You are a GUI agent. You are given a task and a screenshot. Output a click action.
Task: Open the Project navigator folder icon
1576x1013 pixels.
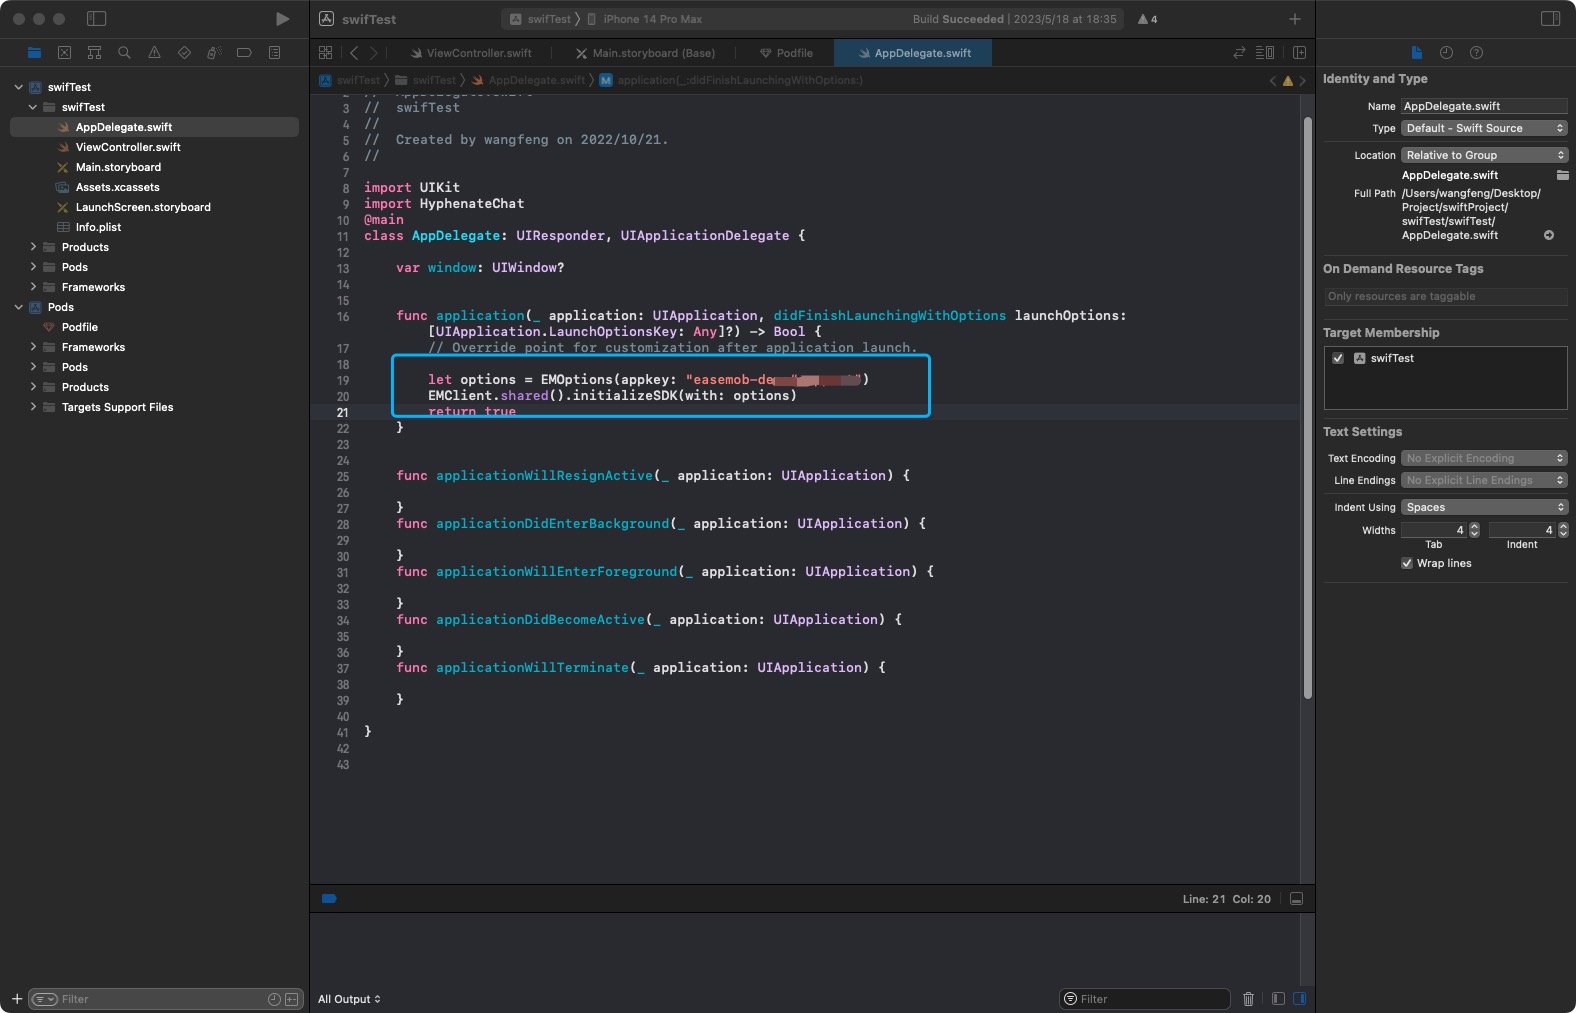tap(35, 53)
